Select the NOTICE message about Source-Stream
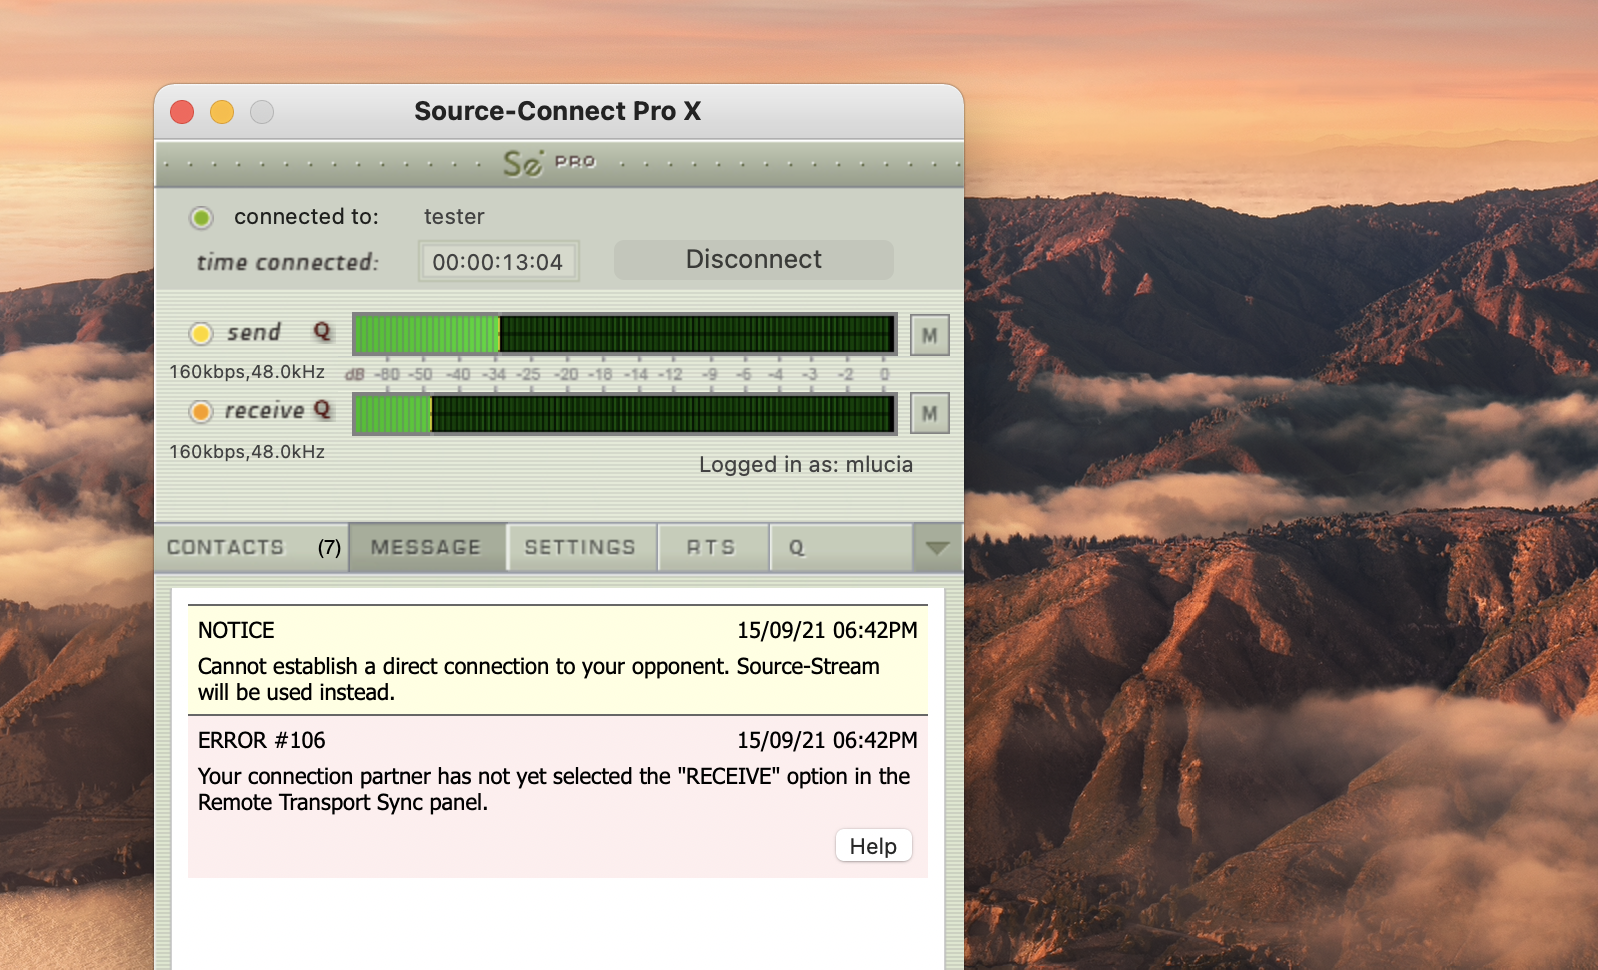The image size is (1598, 970). coord(557,660)
